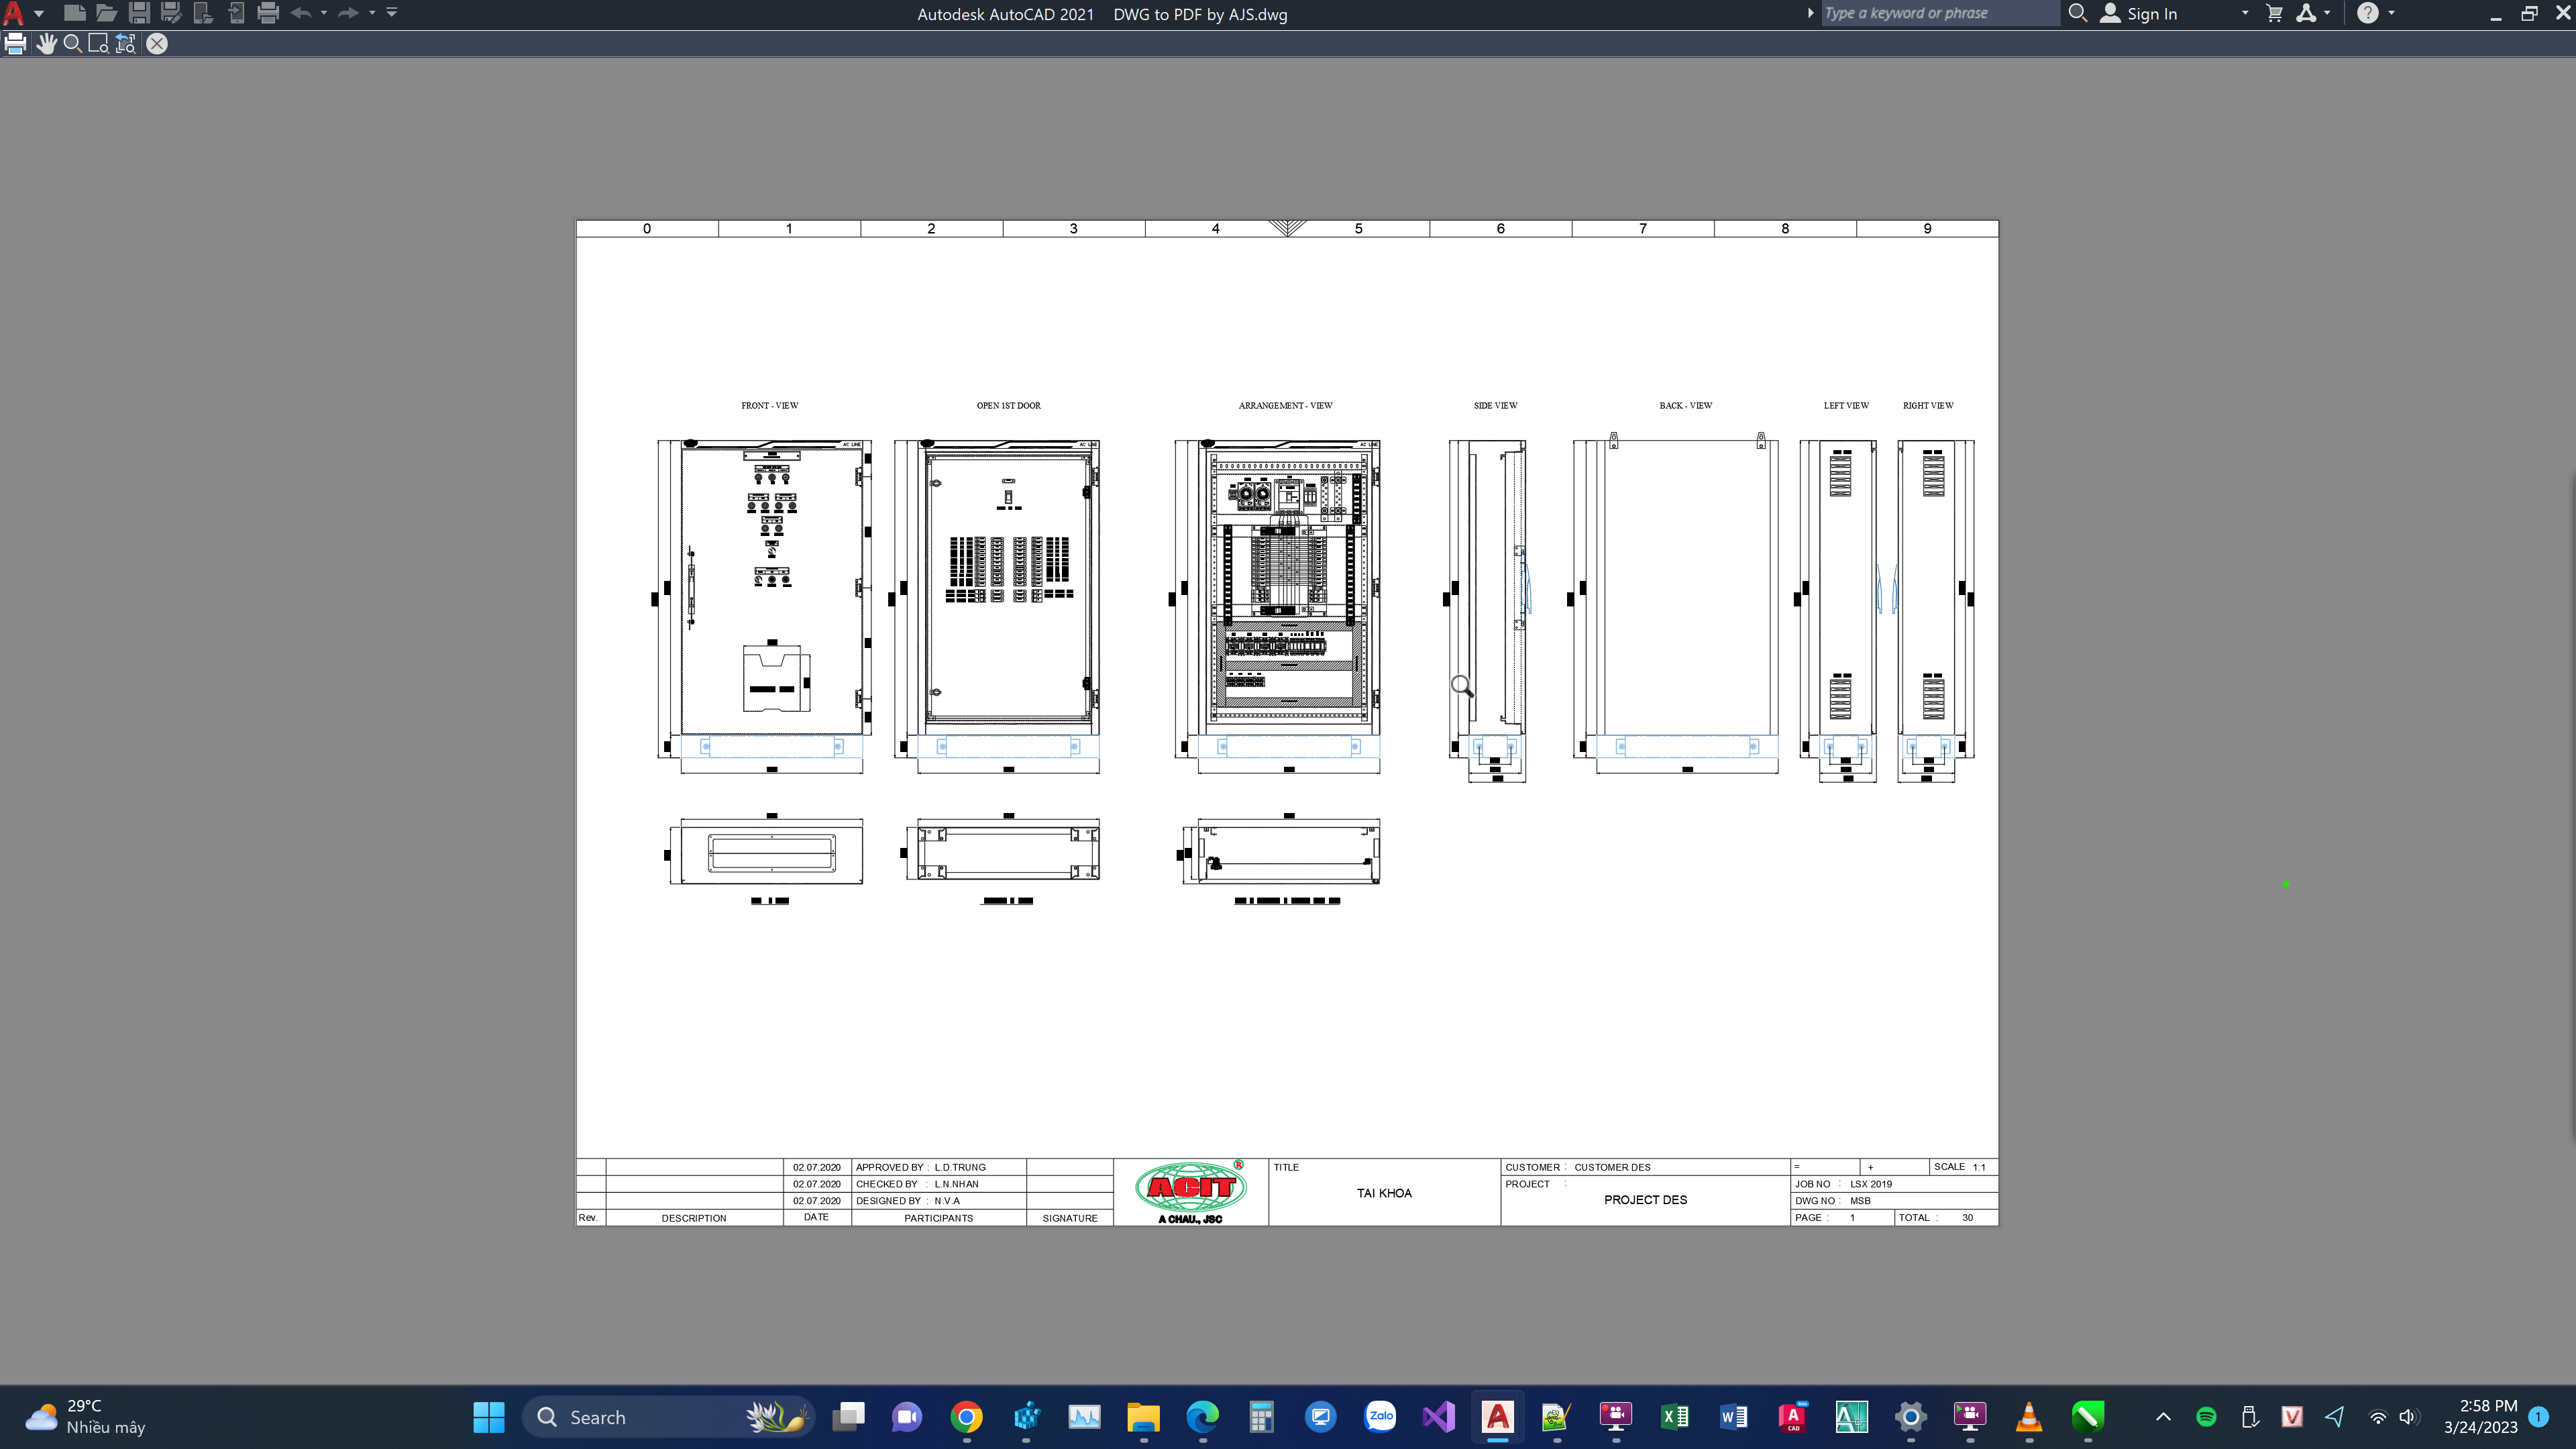Close the plot preview window

[x=157, y=44]
